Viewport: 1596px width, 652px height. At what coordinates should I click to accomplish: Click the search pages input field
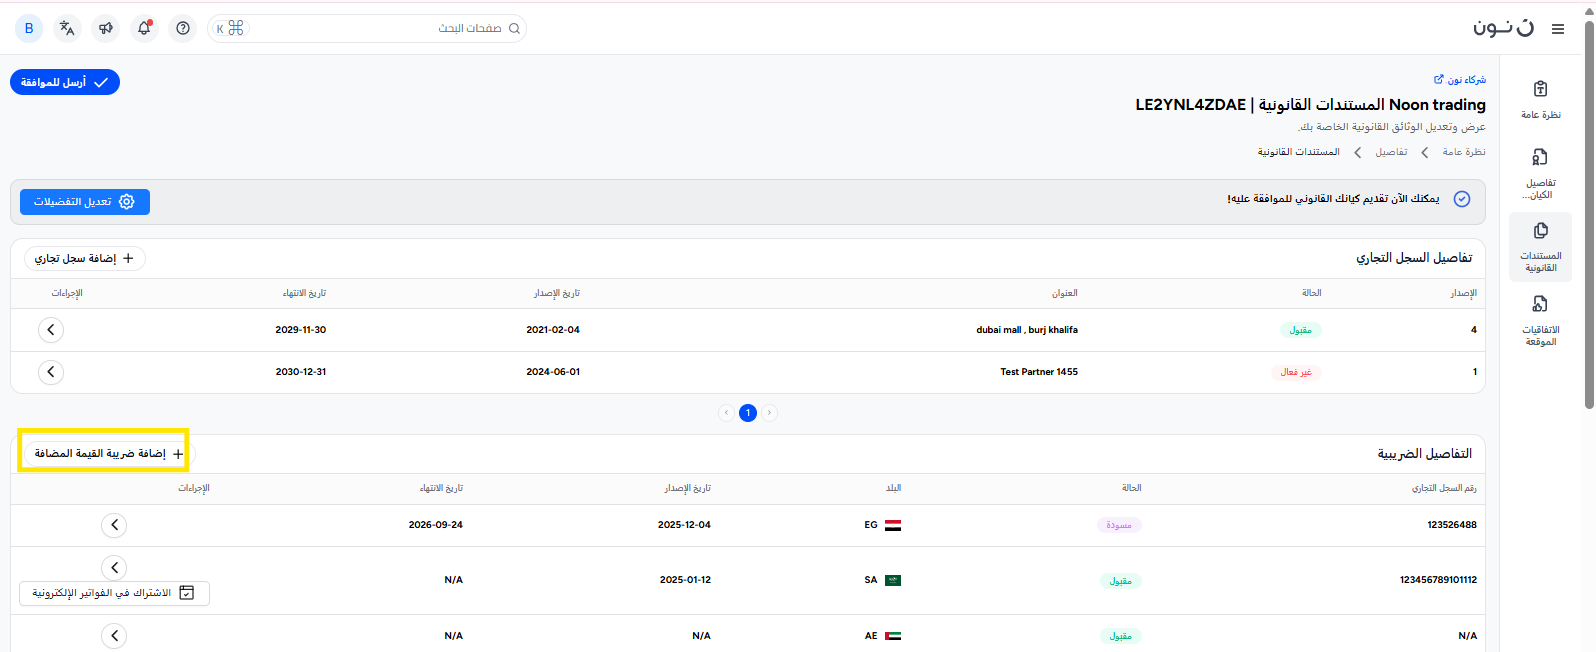(380, 29)
